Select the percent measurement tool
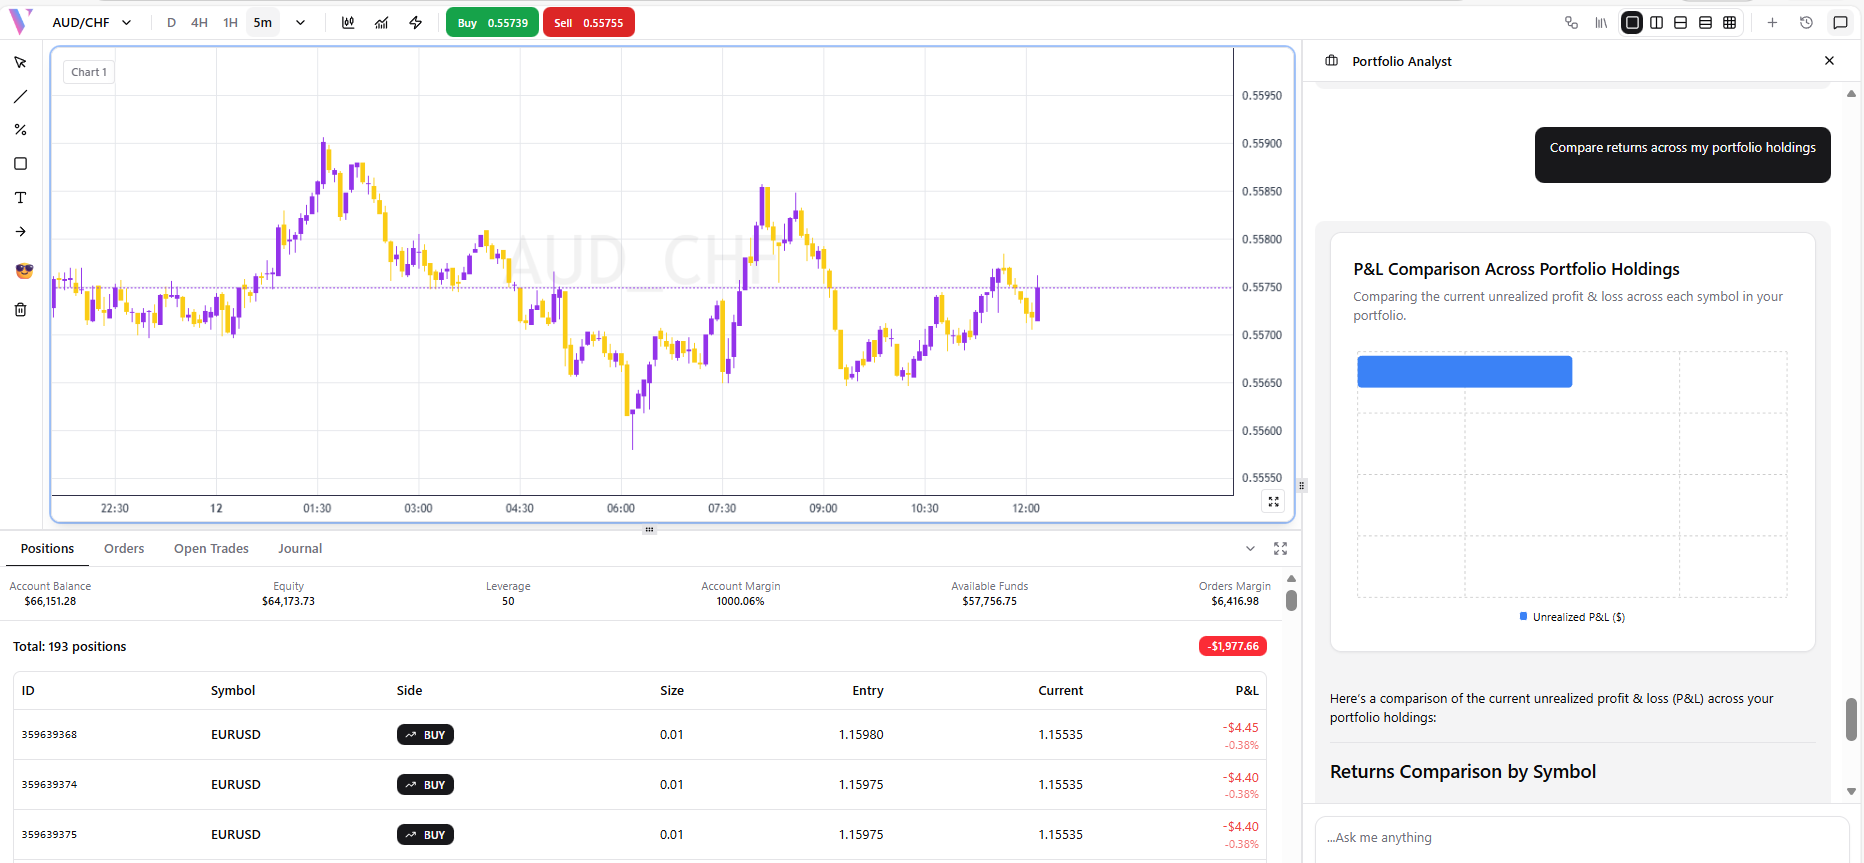The width and height of the screenshot is (1864, 863). click(20, 130)
